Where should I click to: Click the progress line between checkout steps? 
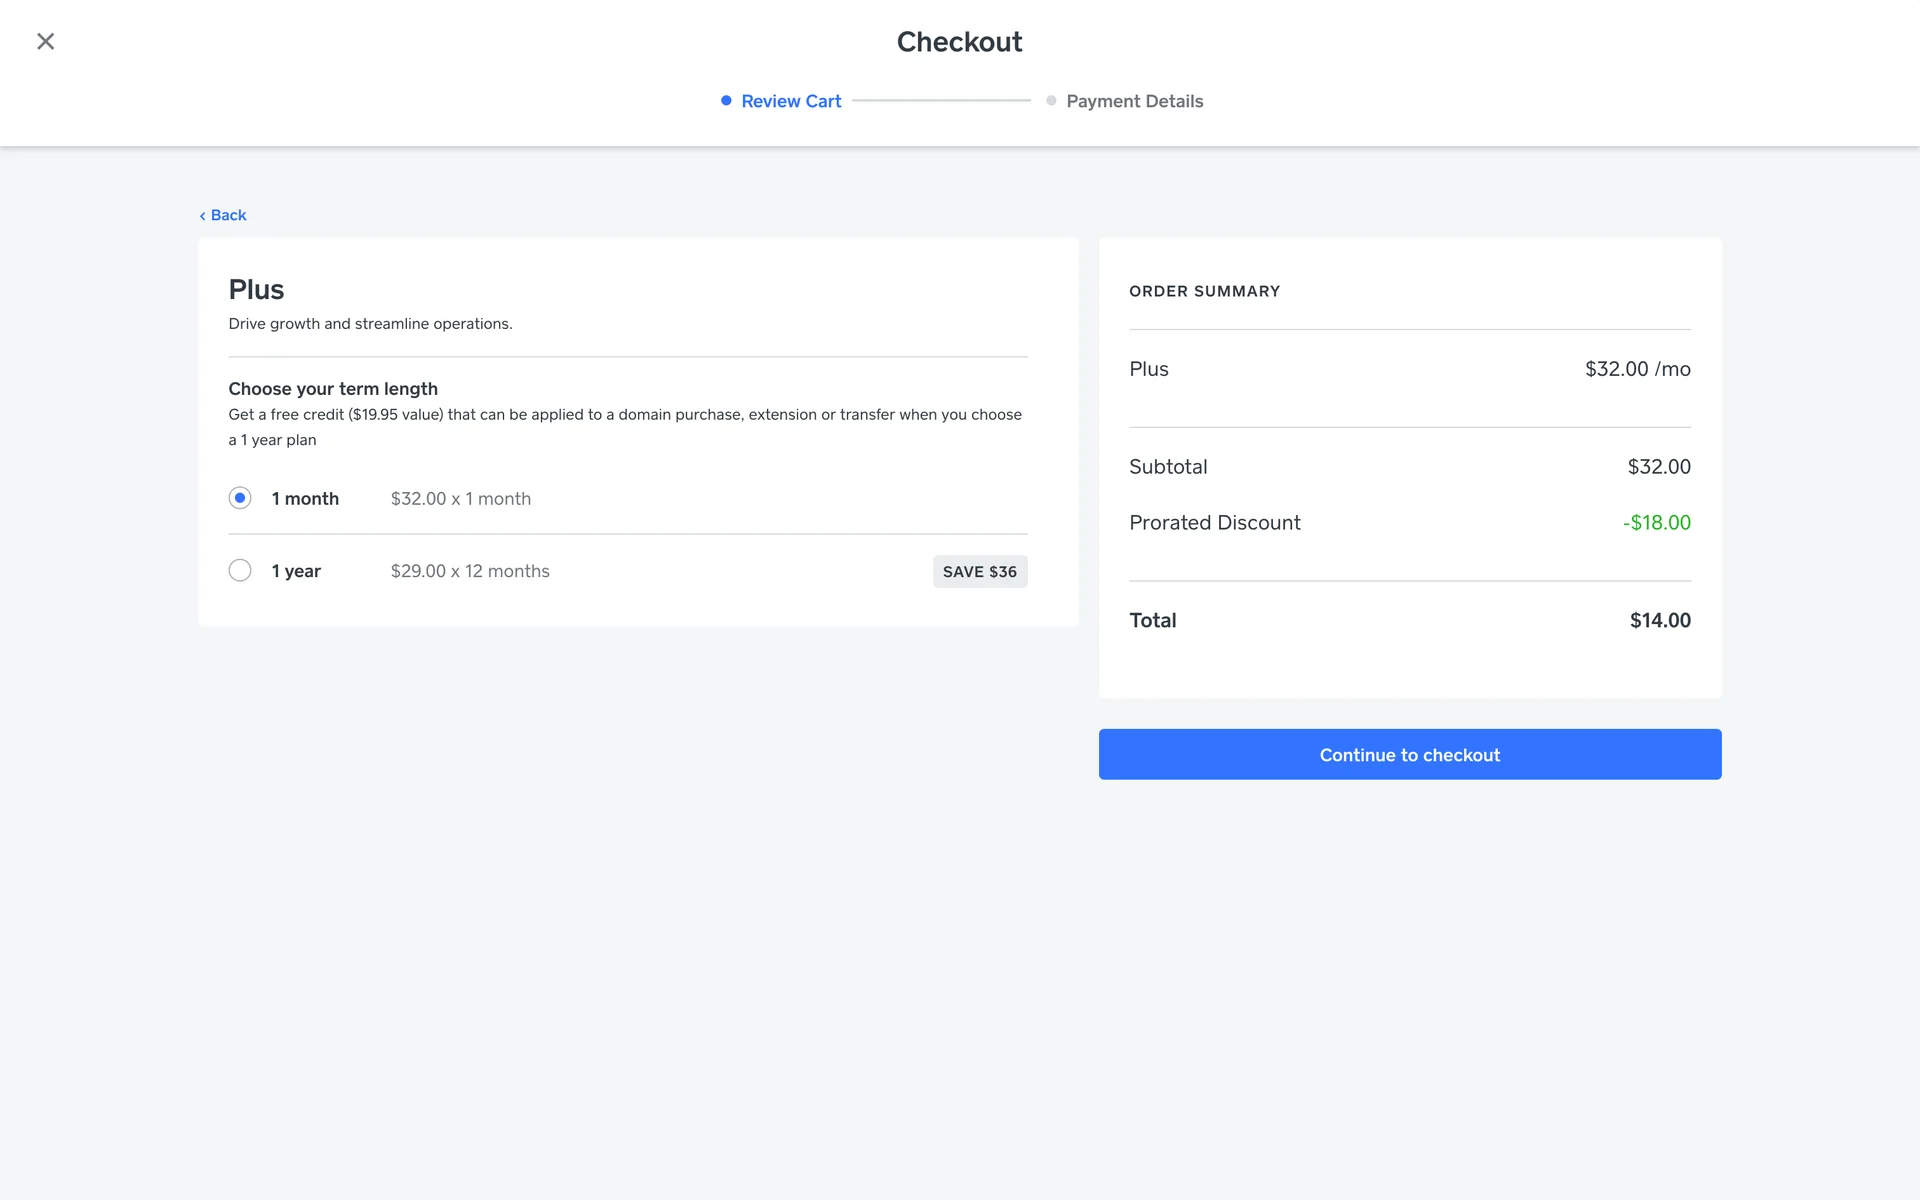tap(941, 100)
